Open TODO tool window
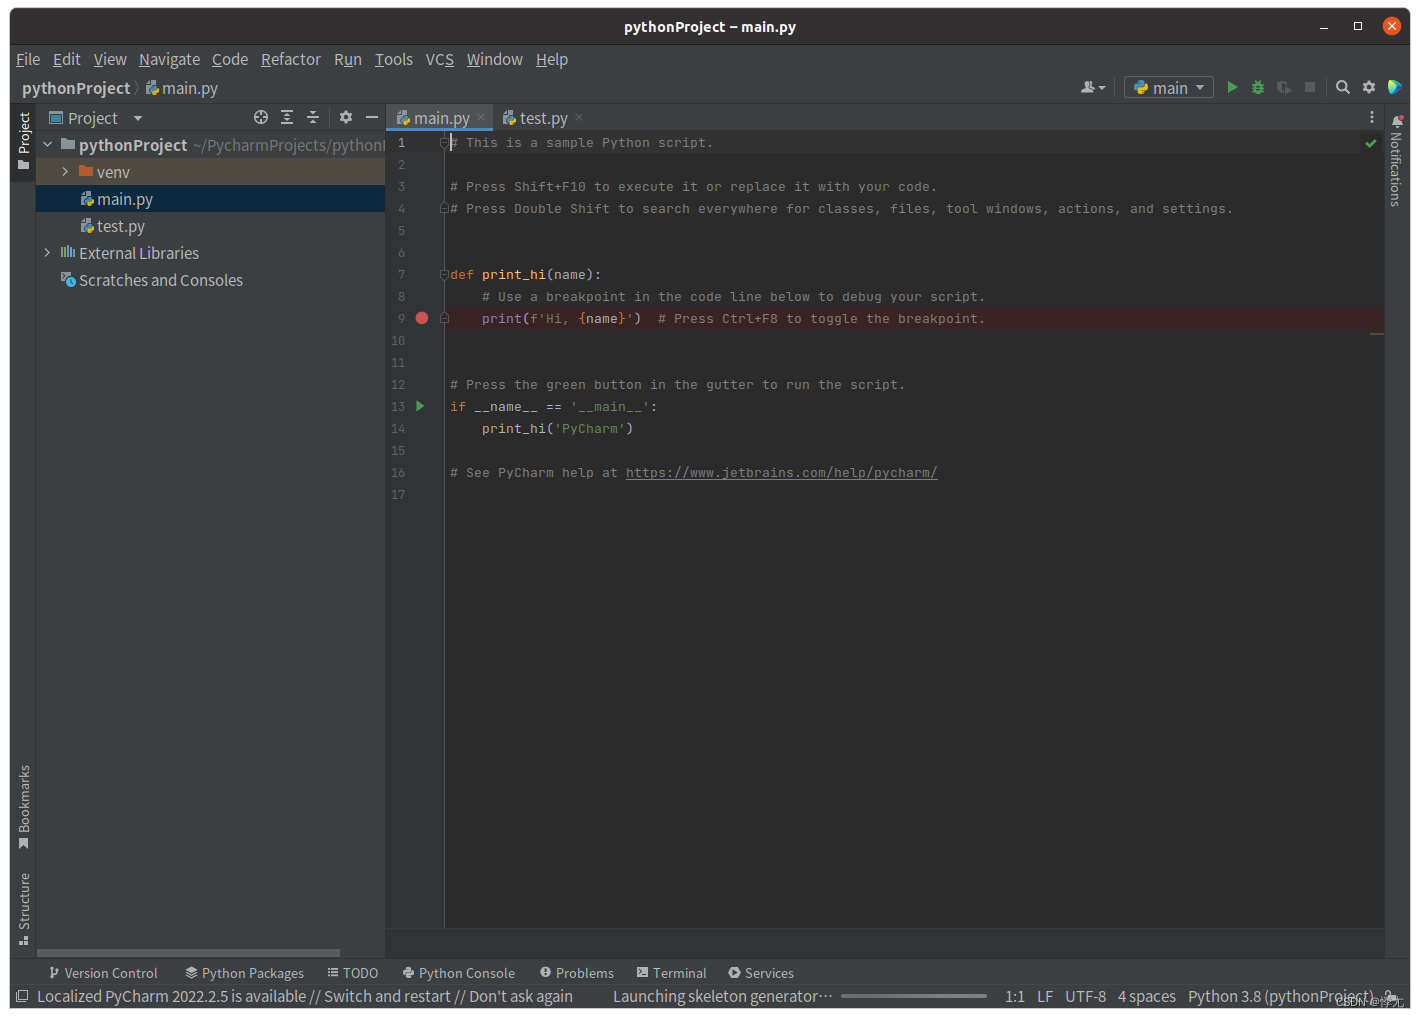The width and height of the screenshot is (1420, 1018). [352, 973]
